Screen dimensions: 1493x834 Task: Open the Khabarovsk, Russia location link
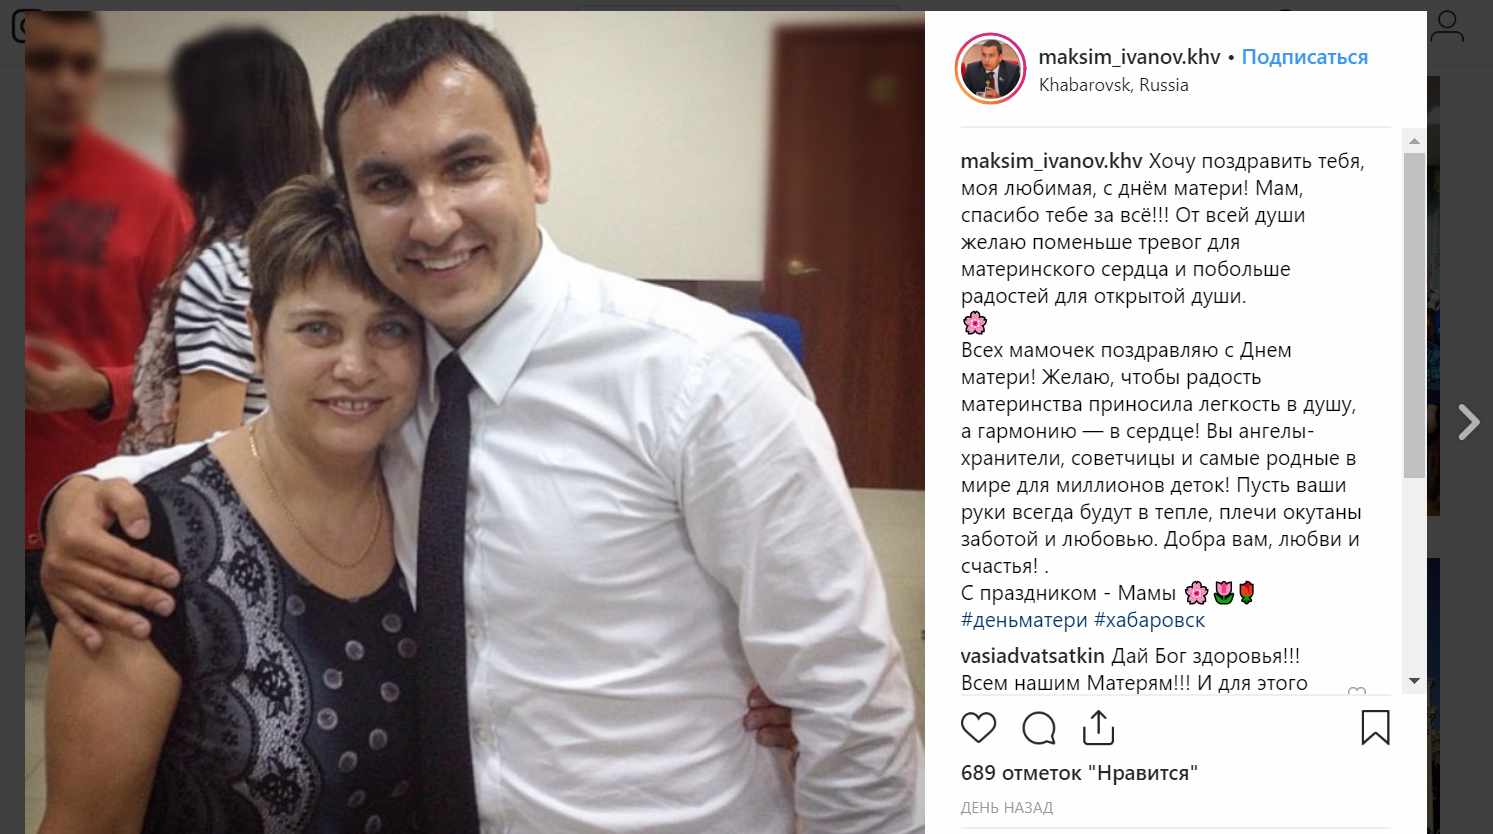(x=1113, y=85)
